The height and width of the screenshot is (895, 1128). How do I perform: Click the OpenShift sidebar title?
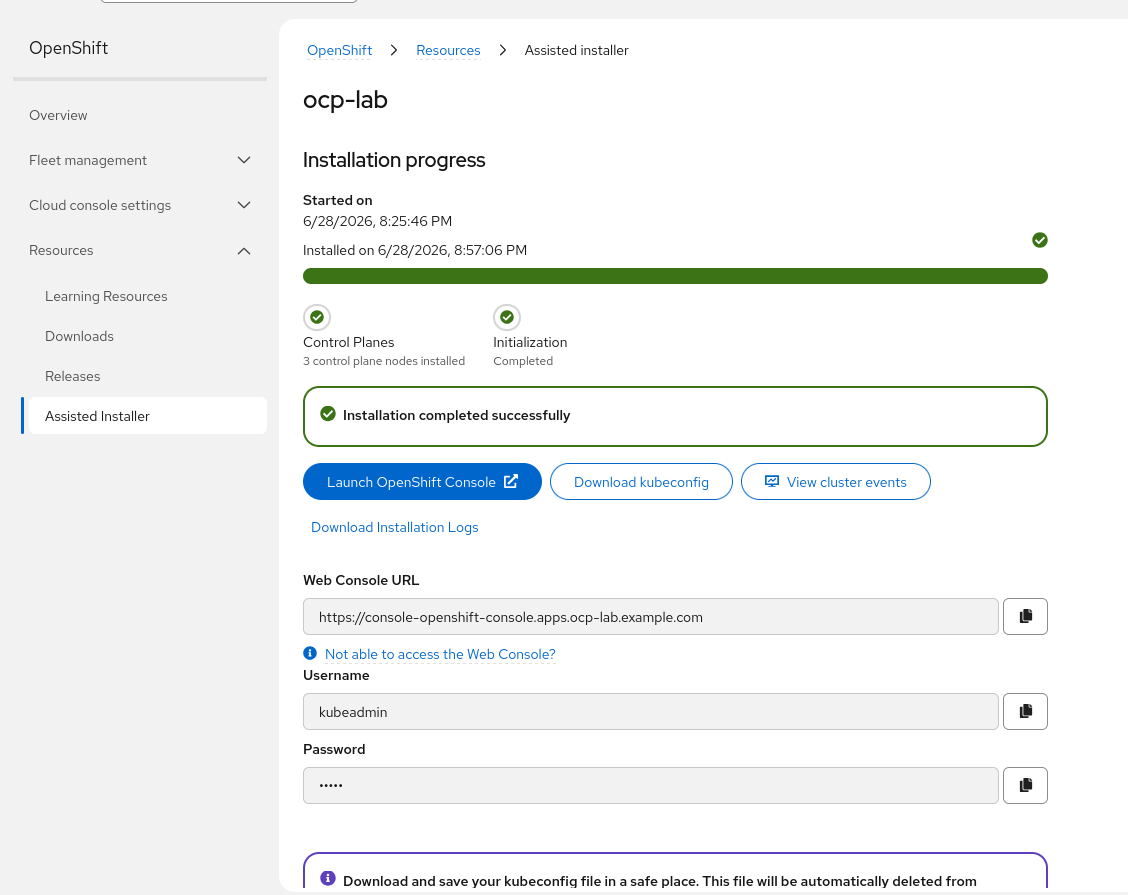click(x=68, y=48)
